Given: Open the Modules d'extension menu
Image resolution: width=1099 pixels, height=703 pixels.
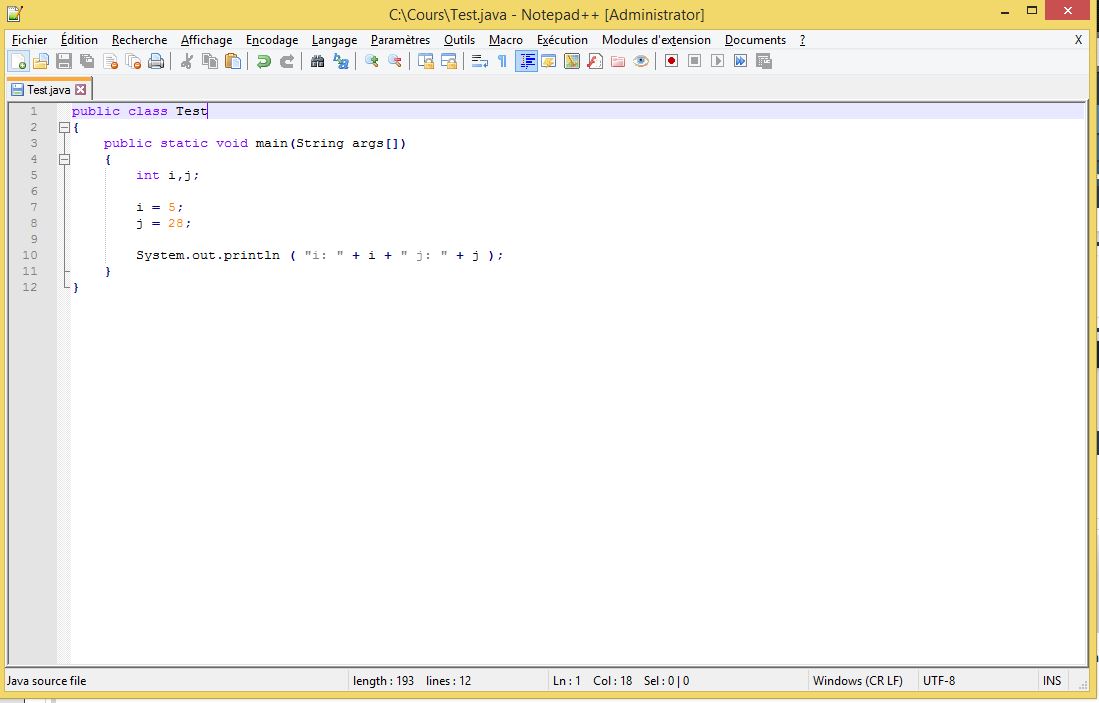Looking at the screenshot, I should click(x=656, y=40).
